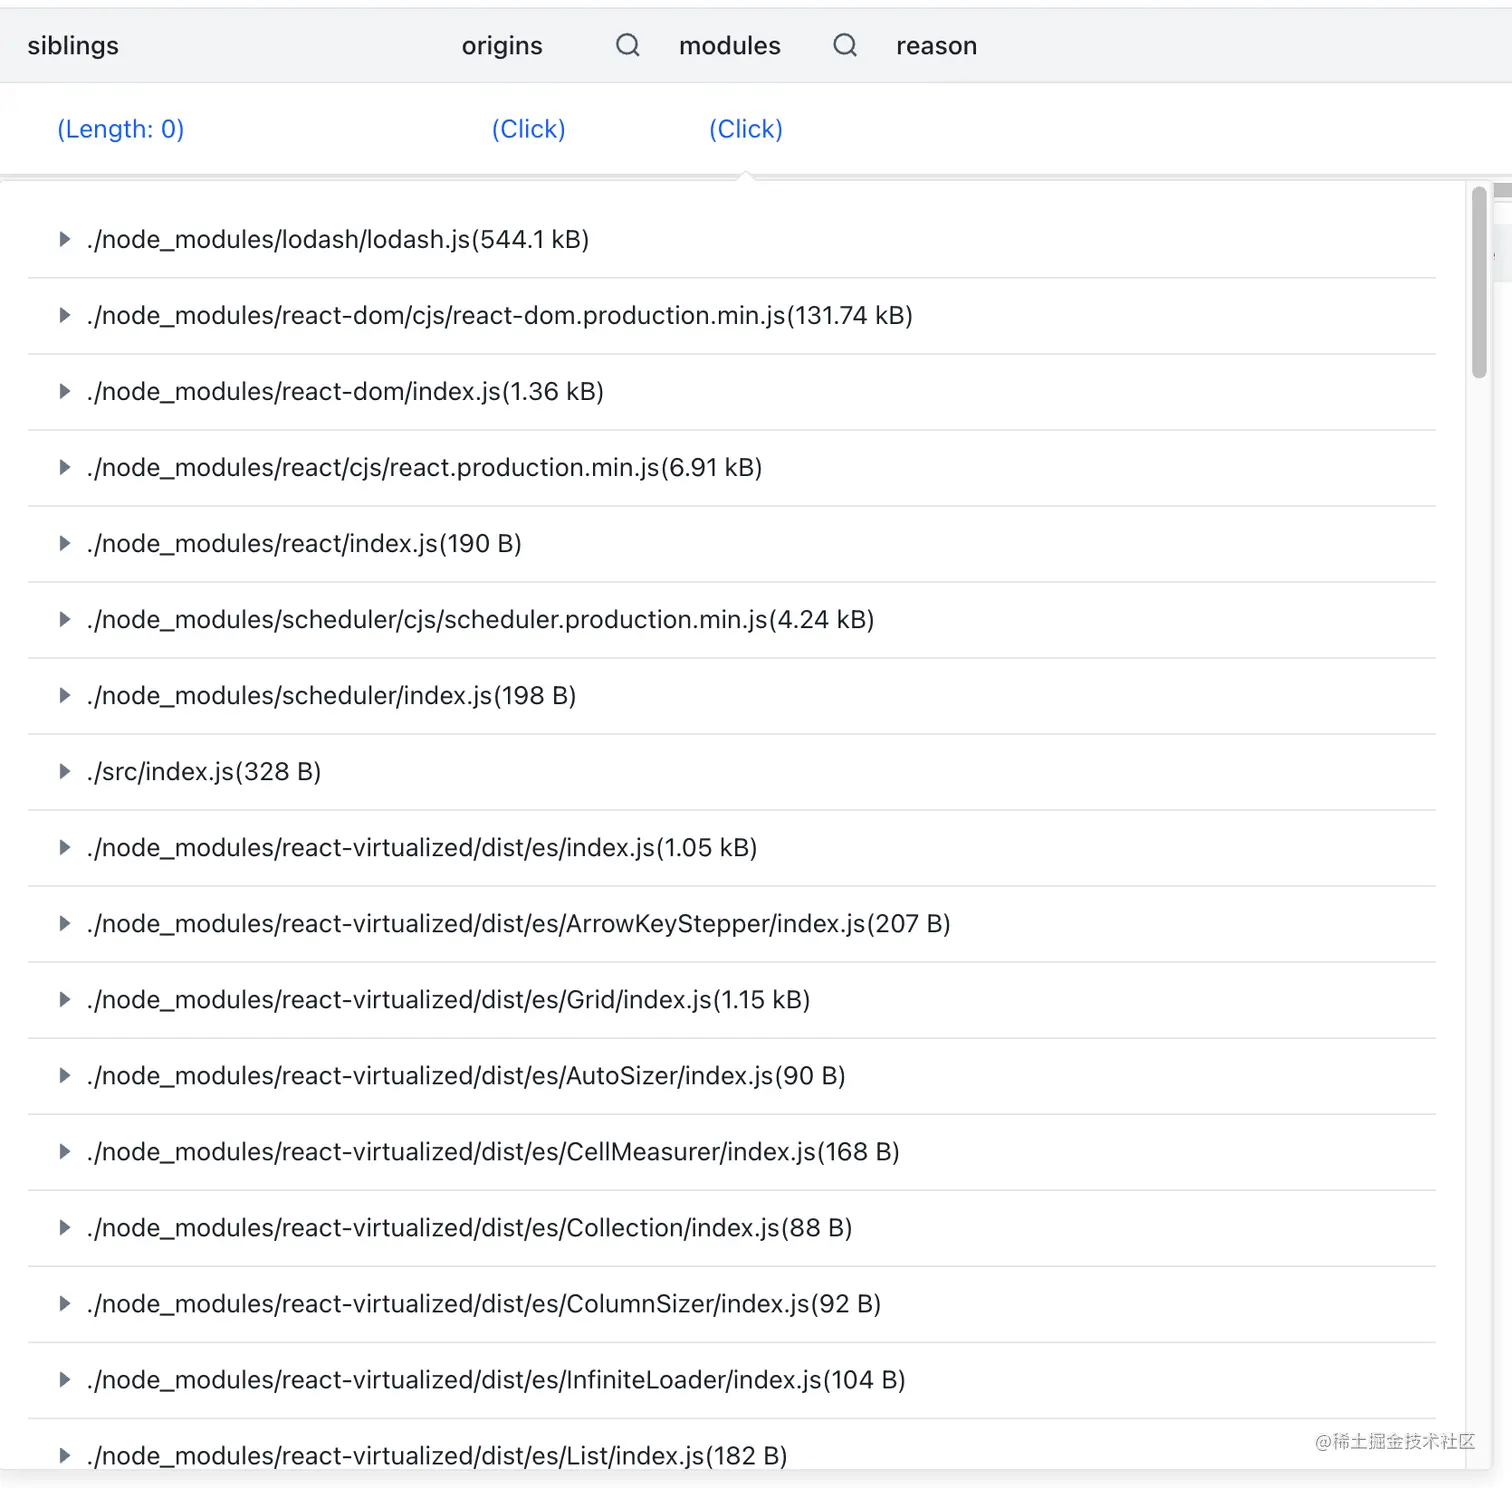Click the search icon next to origins
Screen dimensions: 1512x1488
point(627,45)
